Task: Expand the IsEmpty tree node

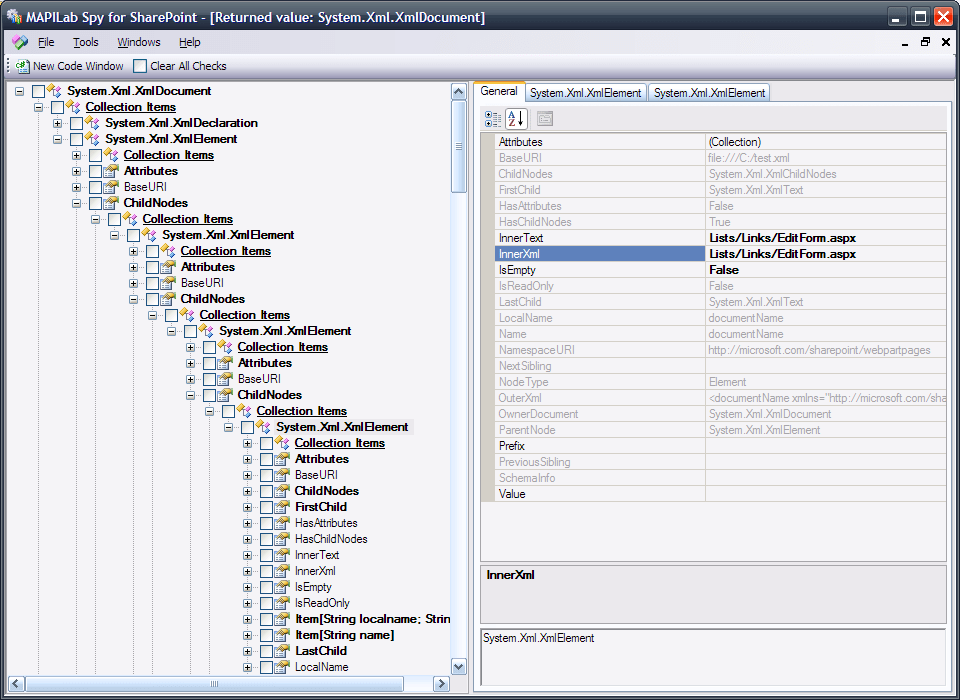Action: pos(247,587)
